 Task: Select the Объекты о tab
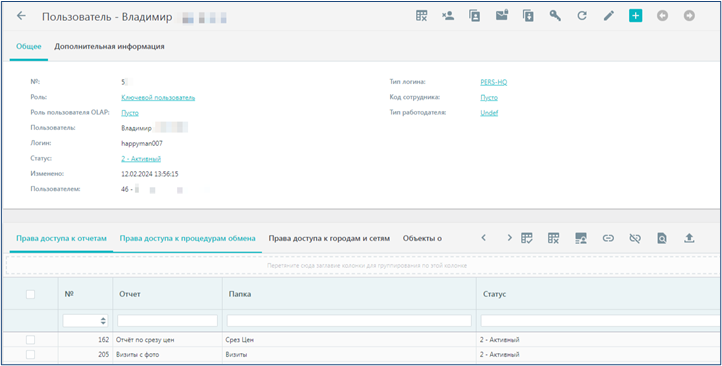[x=422, y=238]
